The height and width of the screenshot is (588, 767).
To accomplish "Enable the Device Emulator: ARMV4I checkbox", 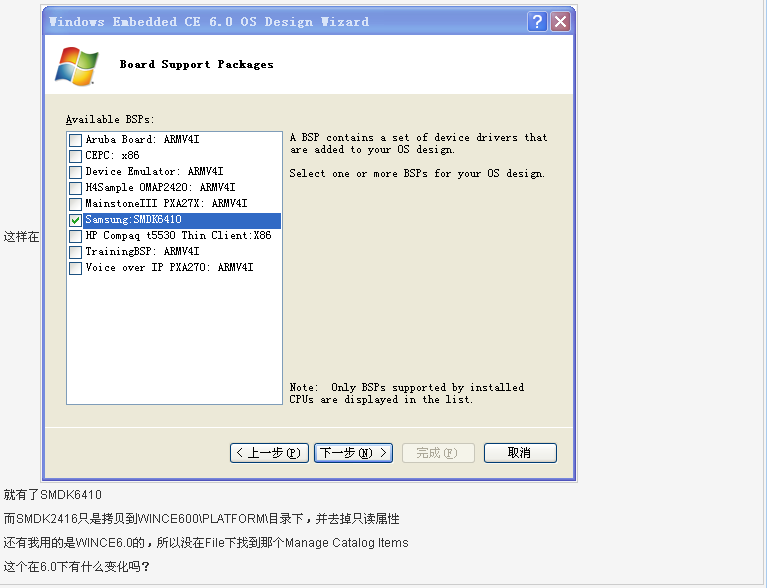I will point(75,172).
